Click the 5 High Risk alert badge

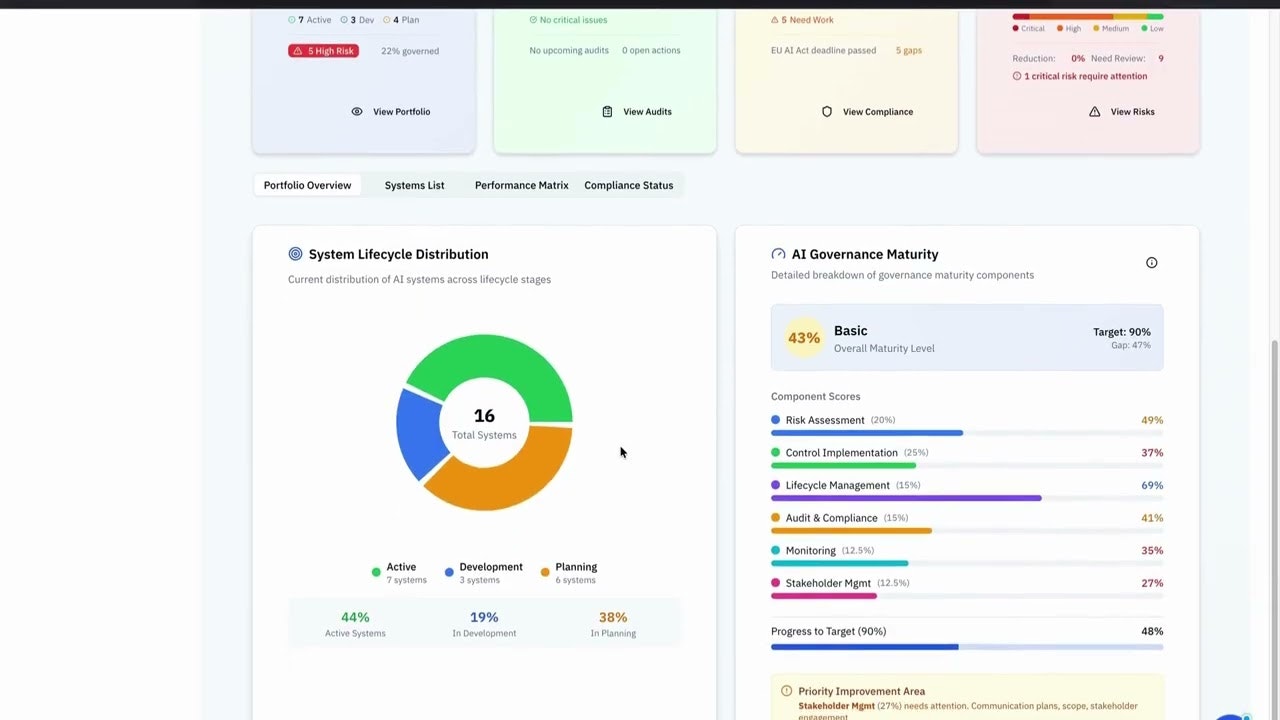click(322, 50)
